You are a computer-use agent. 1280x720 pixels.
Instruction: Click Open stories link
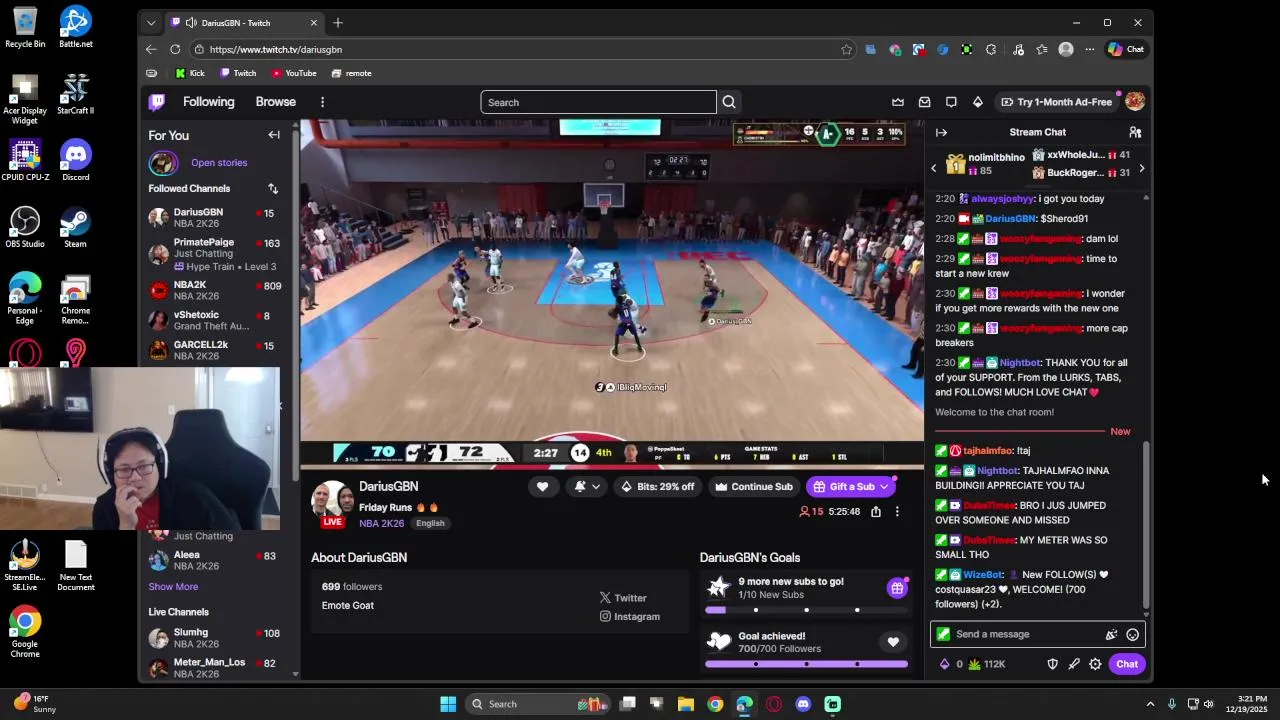[x=219, y=163]
